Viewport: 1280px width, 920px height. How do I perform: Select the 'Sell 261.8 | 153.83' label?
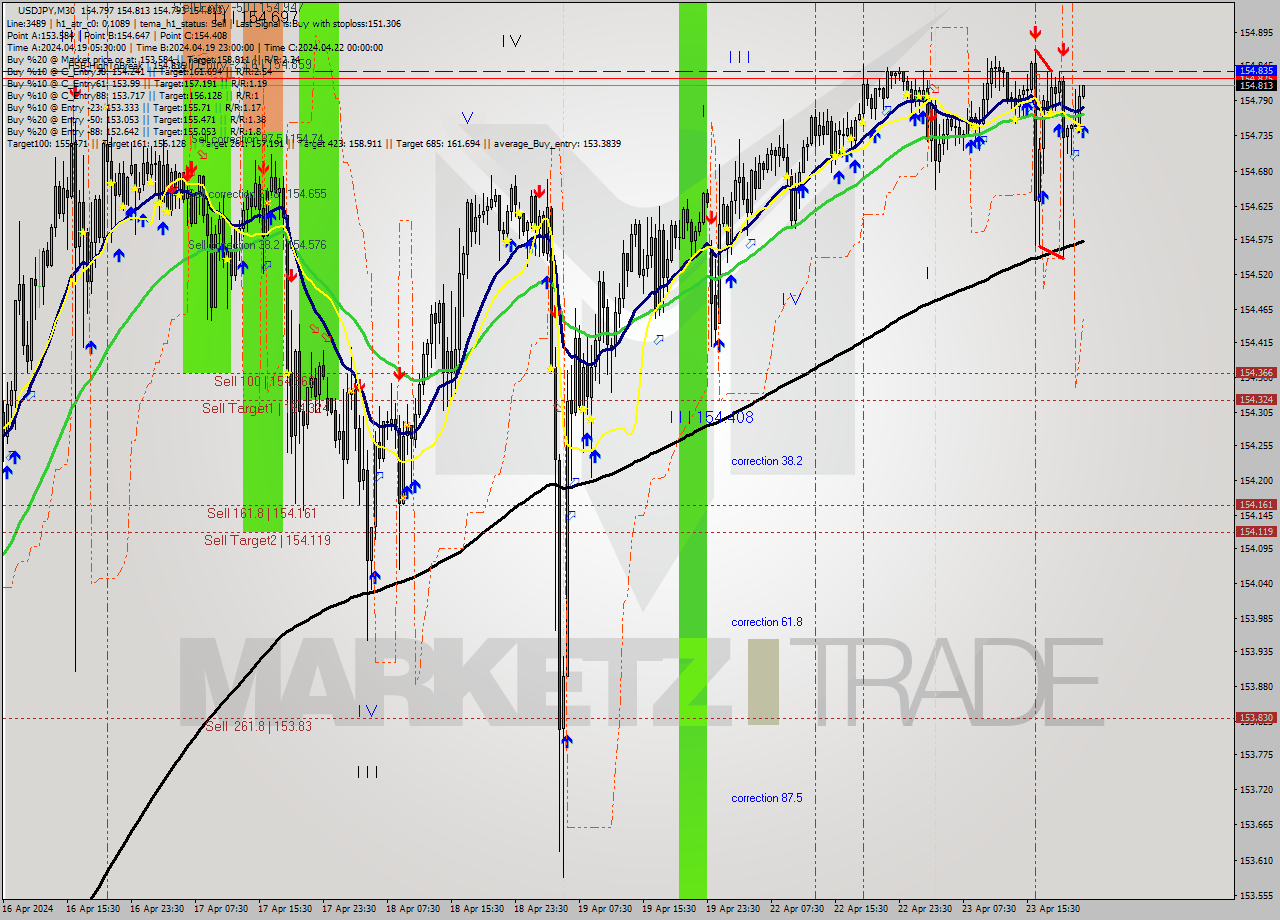click(x=258, y=726)
